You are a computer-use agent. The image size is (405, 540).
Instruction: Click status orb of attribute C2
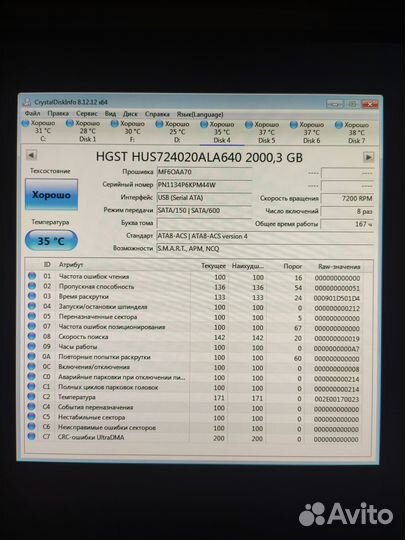tap(31, 397)
